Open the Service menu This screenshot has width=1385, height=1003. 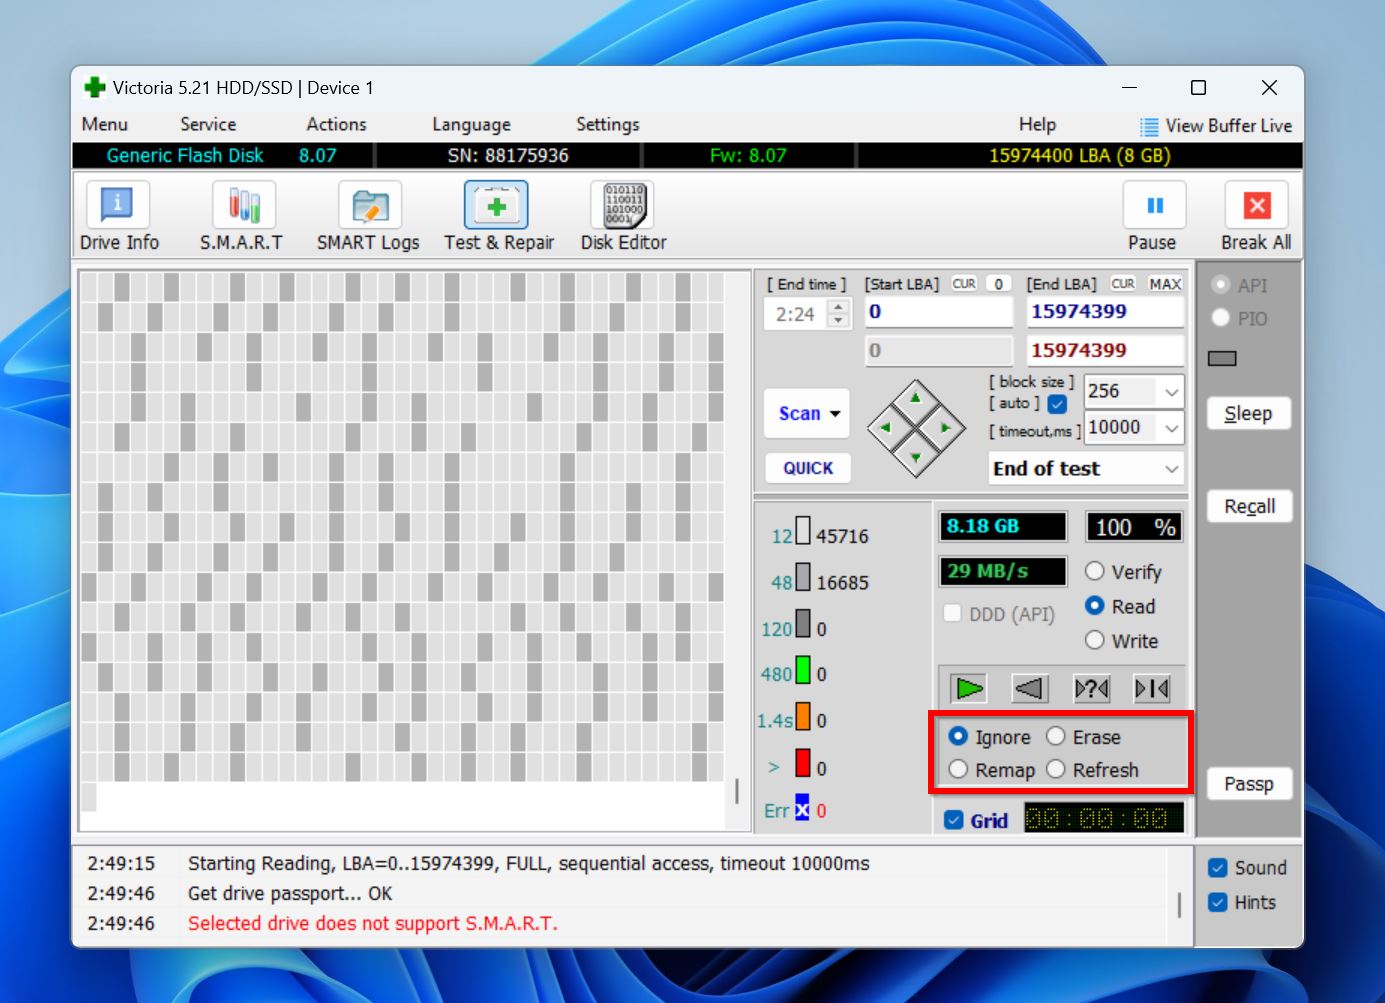[208, 124]
